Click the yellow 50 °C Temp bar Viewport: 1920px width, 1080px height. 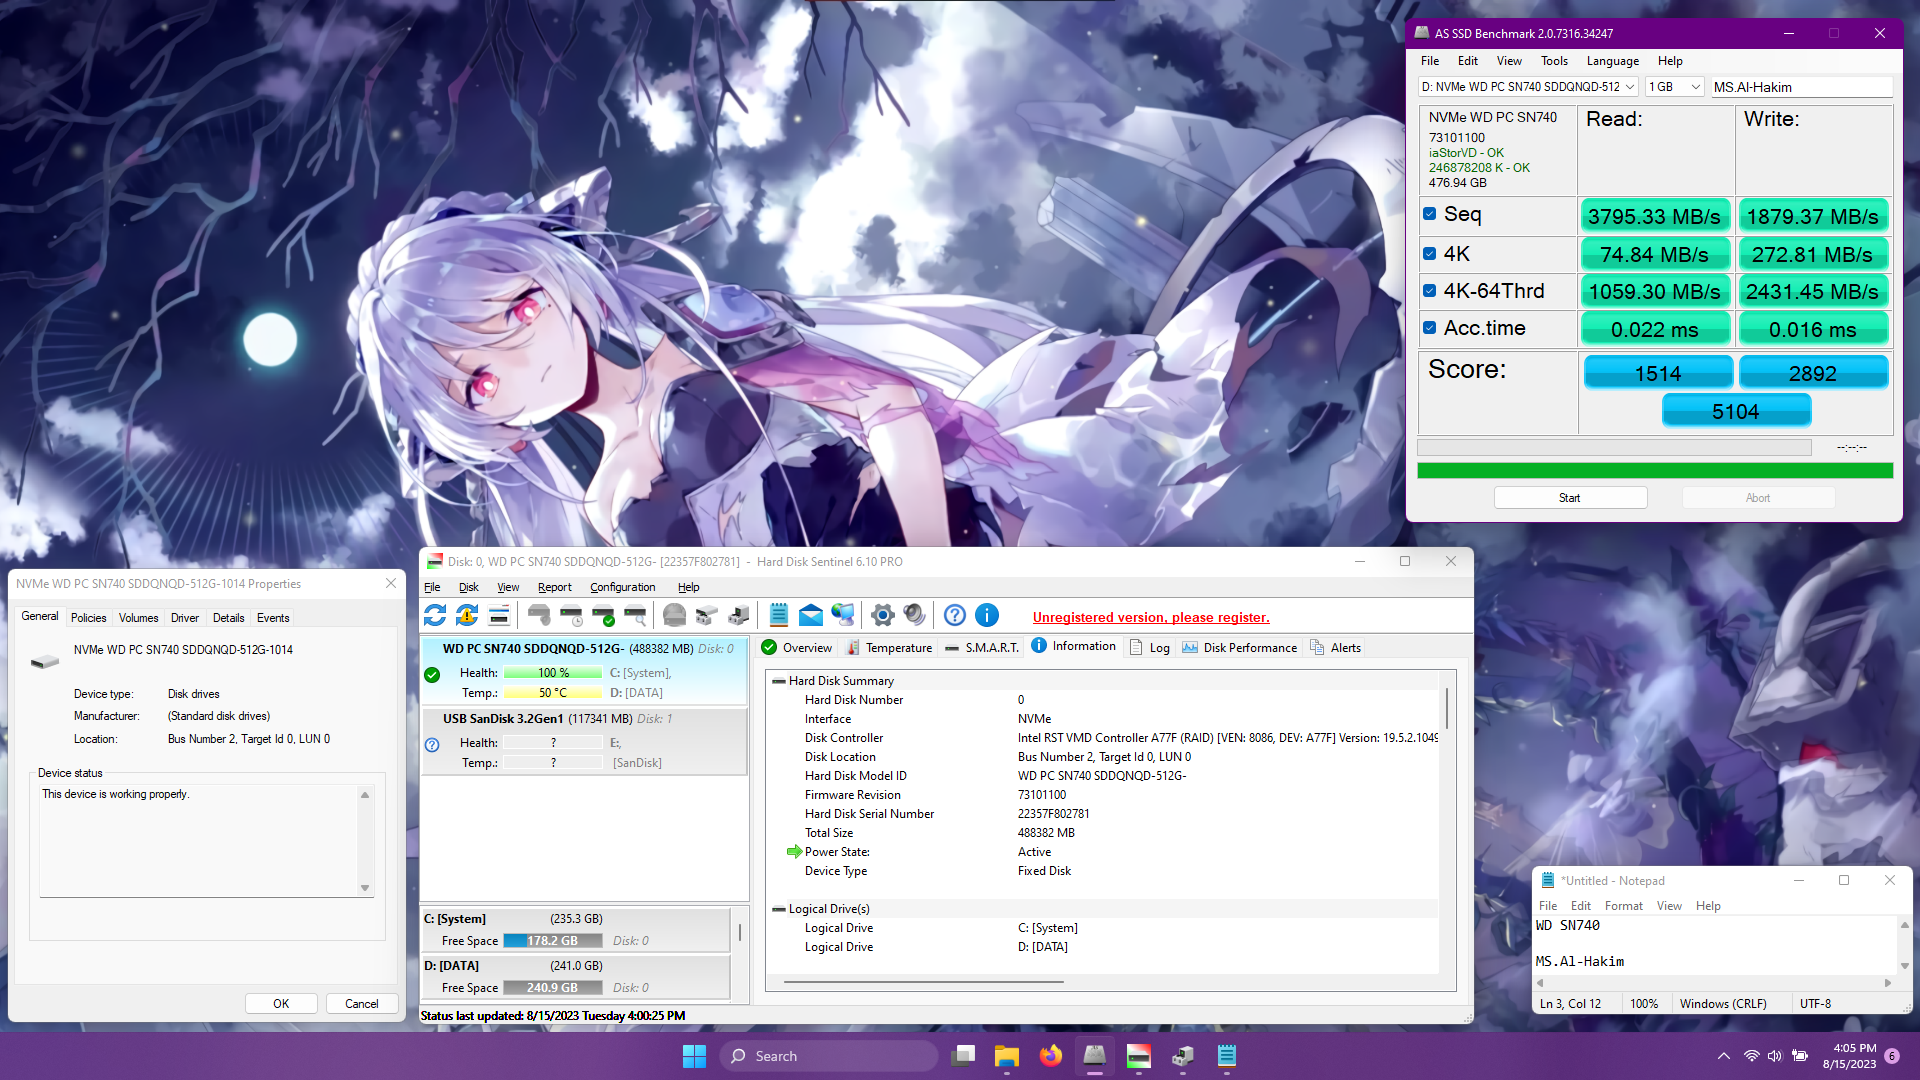(x=553, y=693)
